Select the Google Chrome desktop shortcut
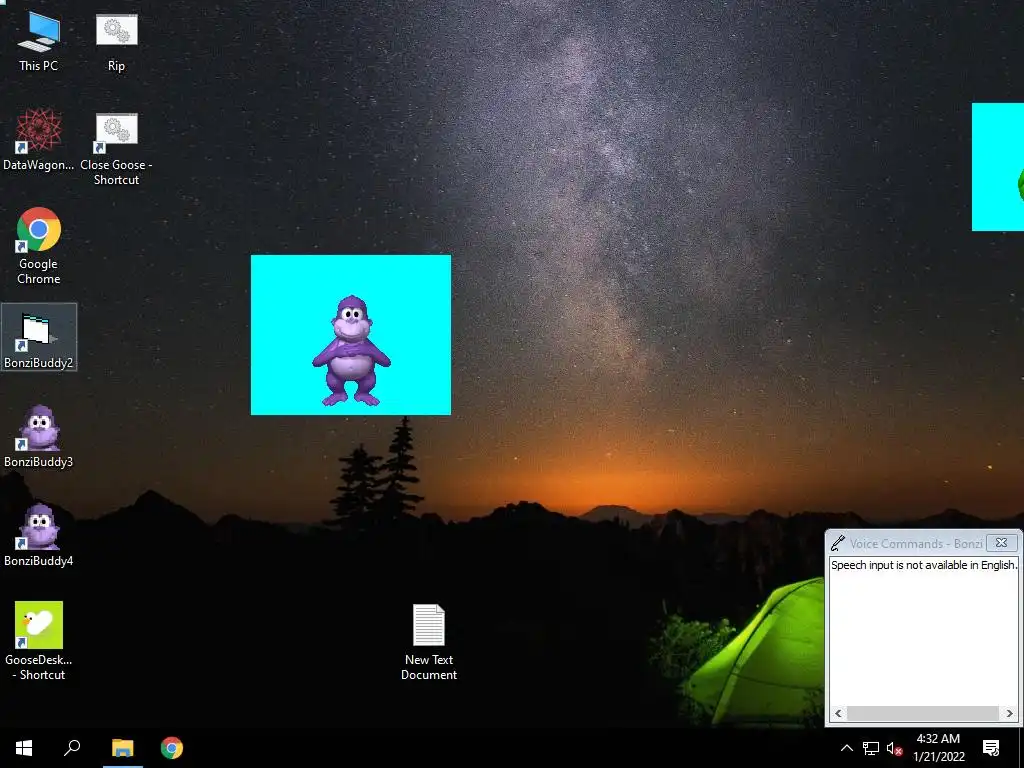The image size is (1024, 768). 39,246
